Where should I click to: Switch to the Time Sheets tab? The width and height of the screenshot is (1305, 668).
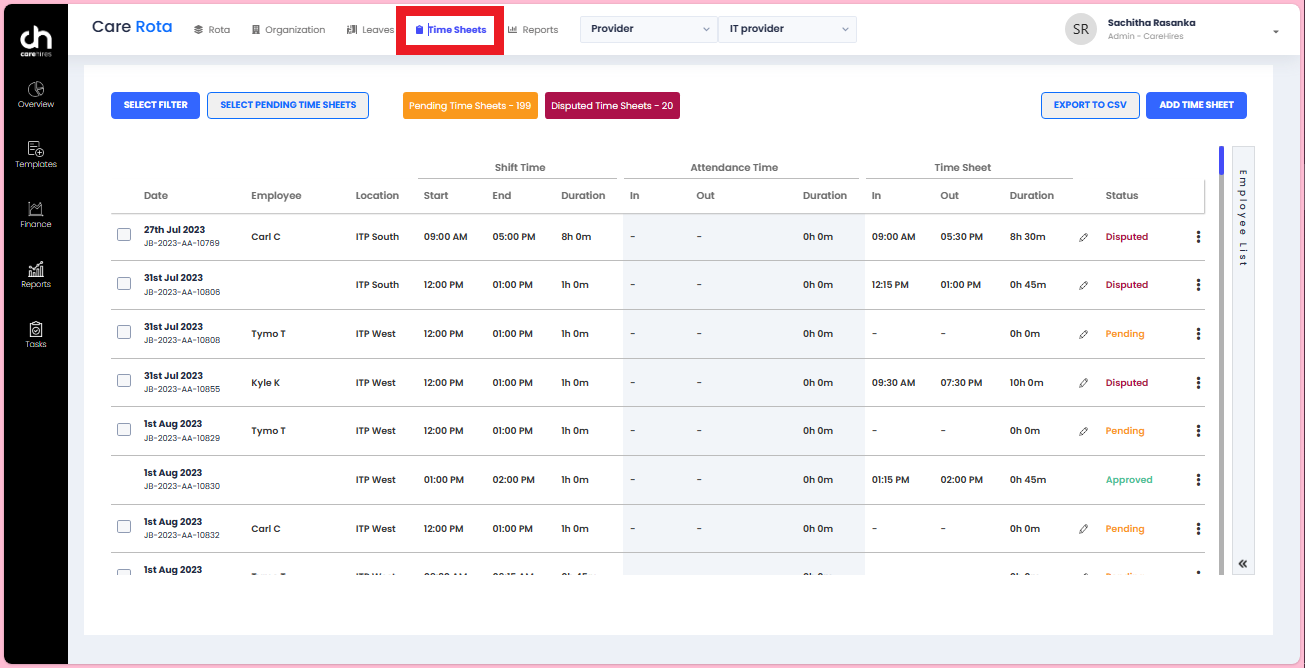click(450, 29)
